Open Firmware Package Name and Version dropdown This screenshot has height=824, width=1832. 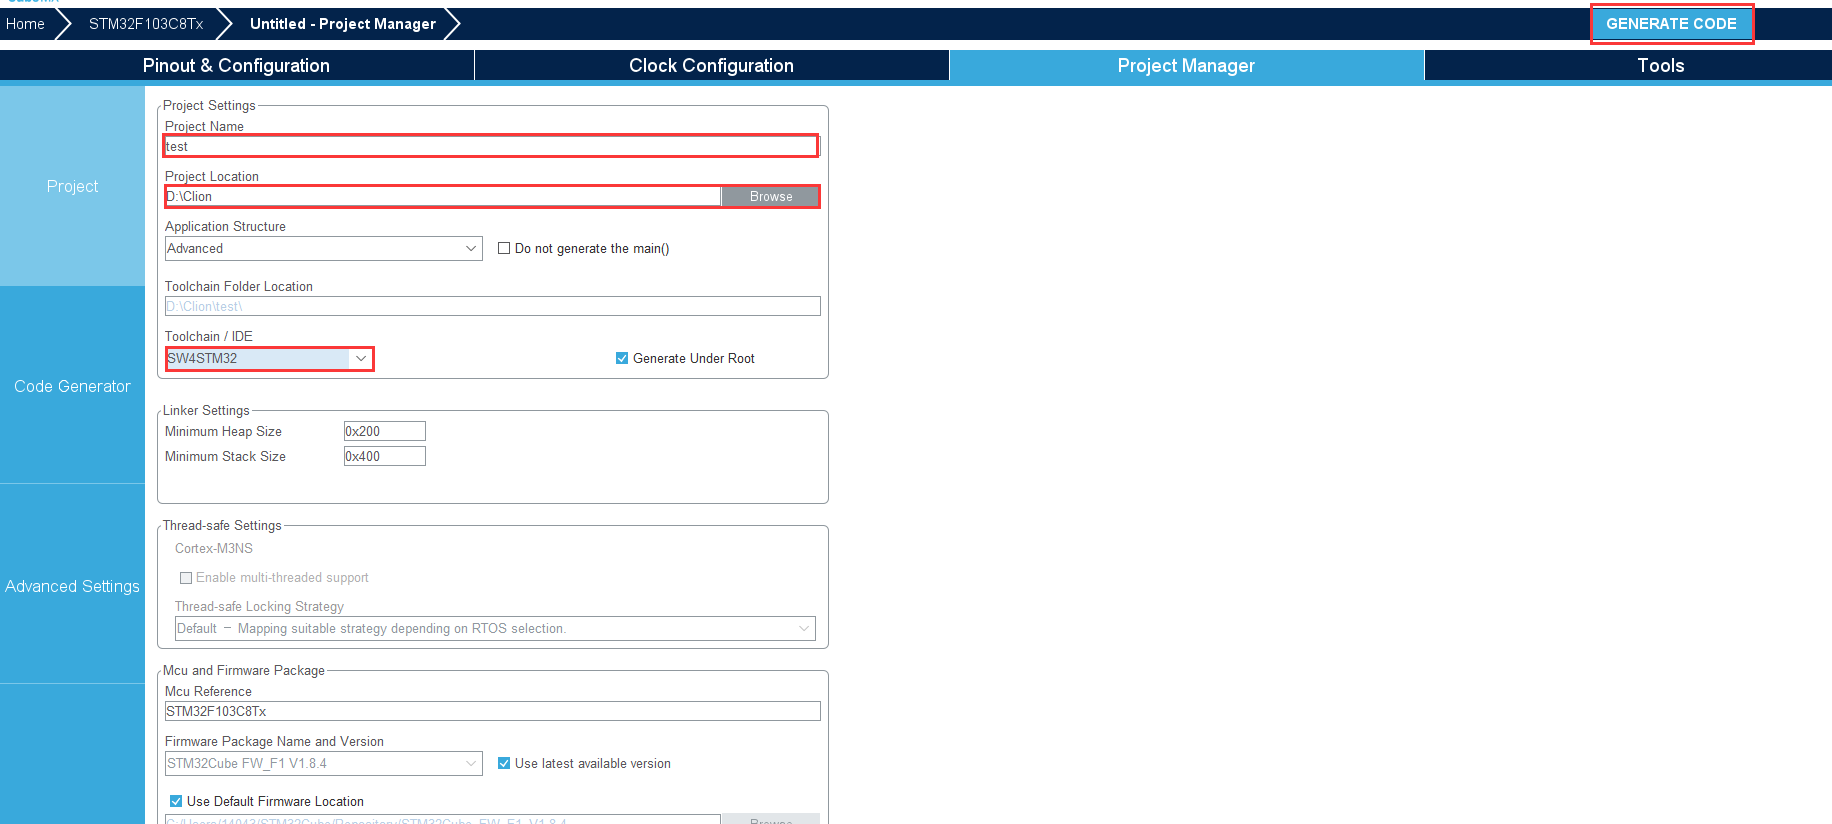pyautogui.click(x=323, y=763)
